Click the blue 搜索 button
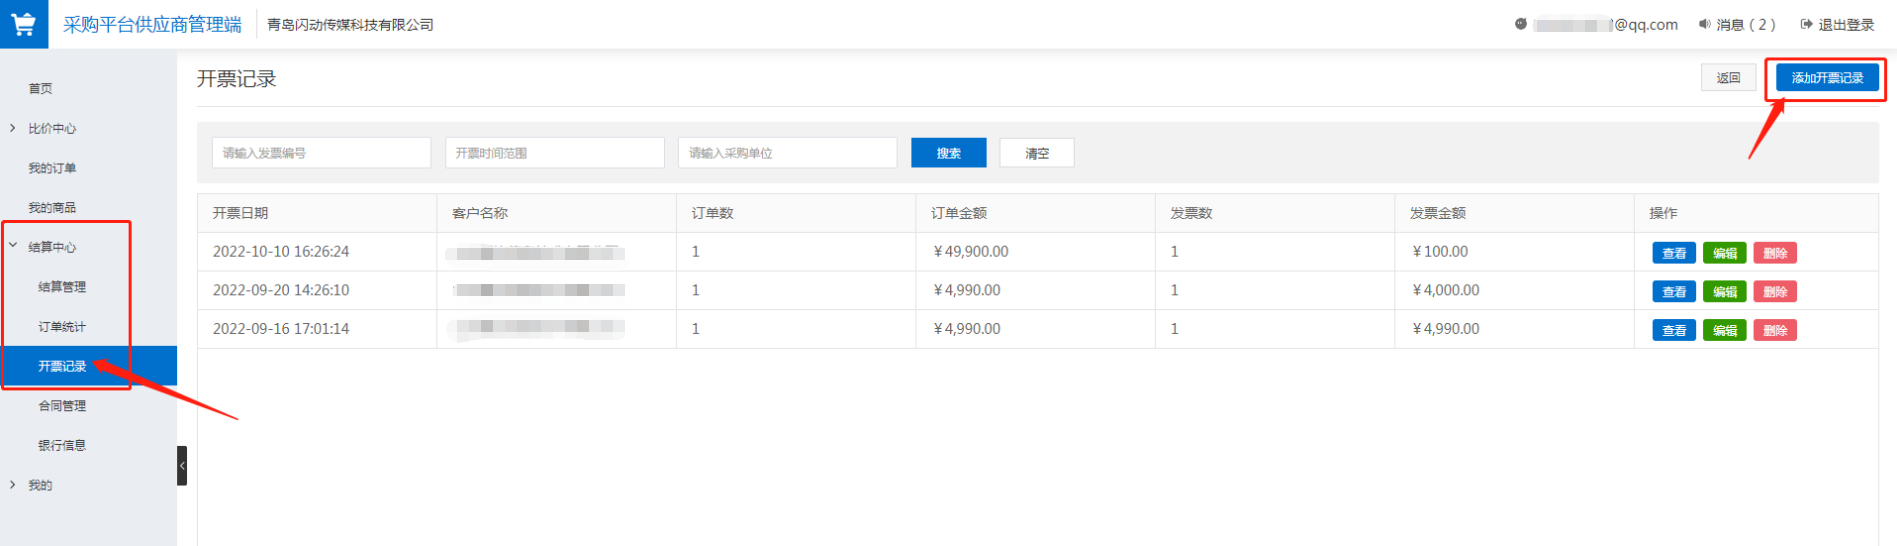 (948, 153)
